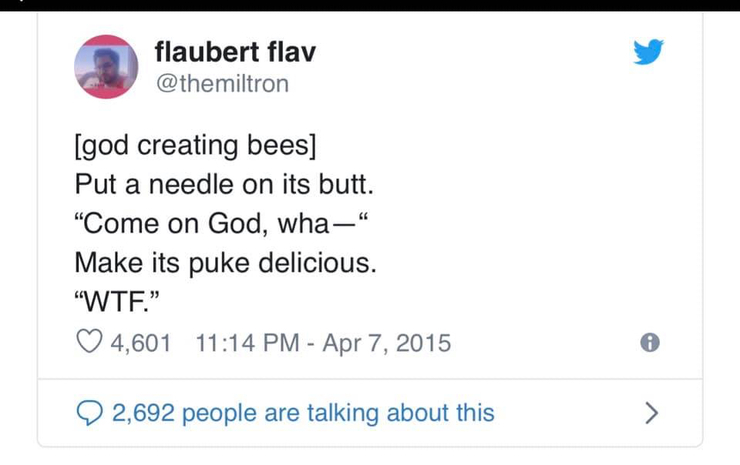Click the black bar above the tweet
Viewport: 740px width, 465px height.
tap(370, 5)
